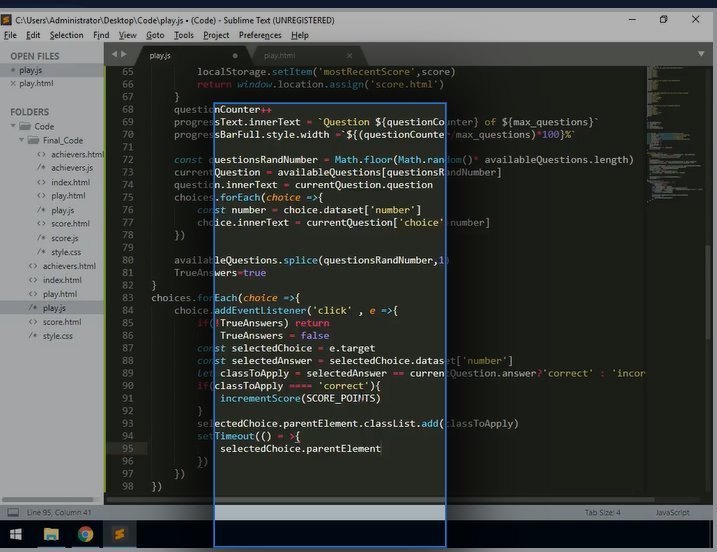Viewport: 717px width, 552px height.
Task: Open the Project menu
Action: point(216,35)
